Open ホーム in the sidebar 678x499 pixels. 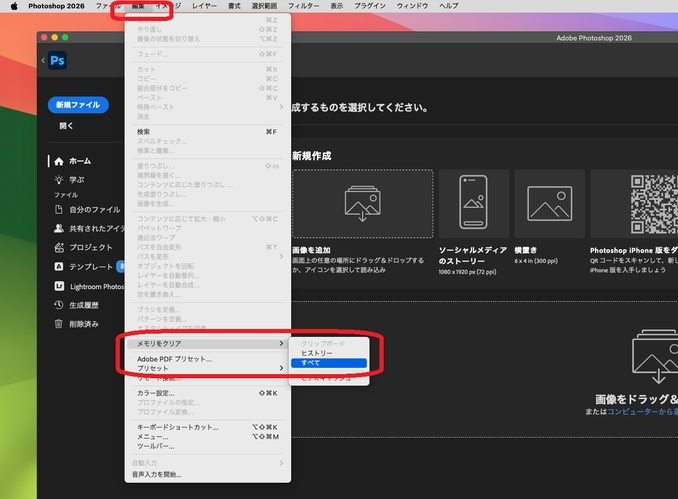(x=80, y=161)
